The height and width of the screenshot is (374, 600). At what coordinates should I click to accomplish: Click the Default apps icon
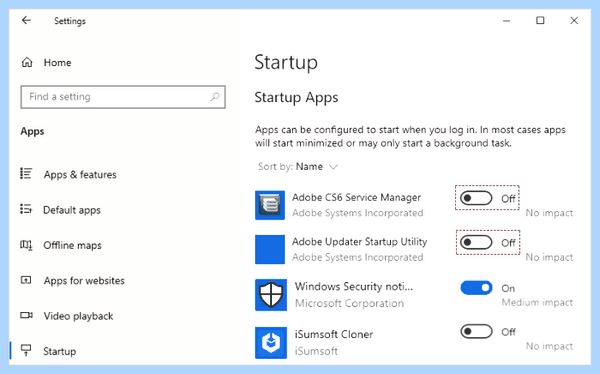tap(26, 209)
